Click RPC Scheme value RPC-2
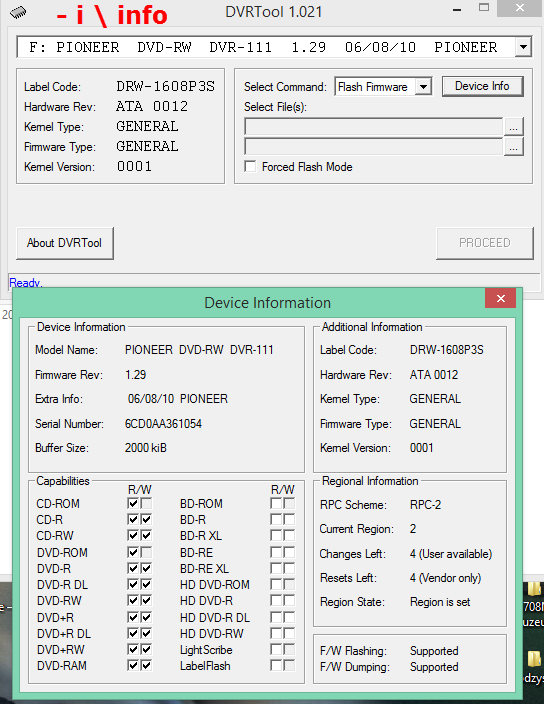Screen dimensions: 544x704 pyautogui.click(x=426, y=505)
